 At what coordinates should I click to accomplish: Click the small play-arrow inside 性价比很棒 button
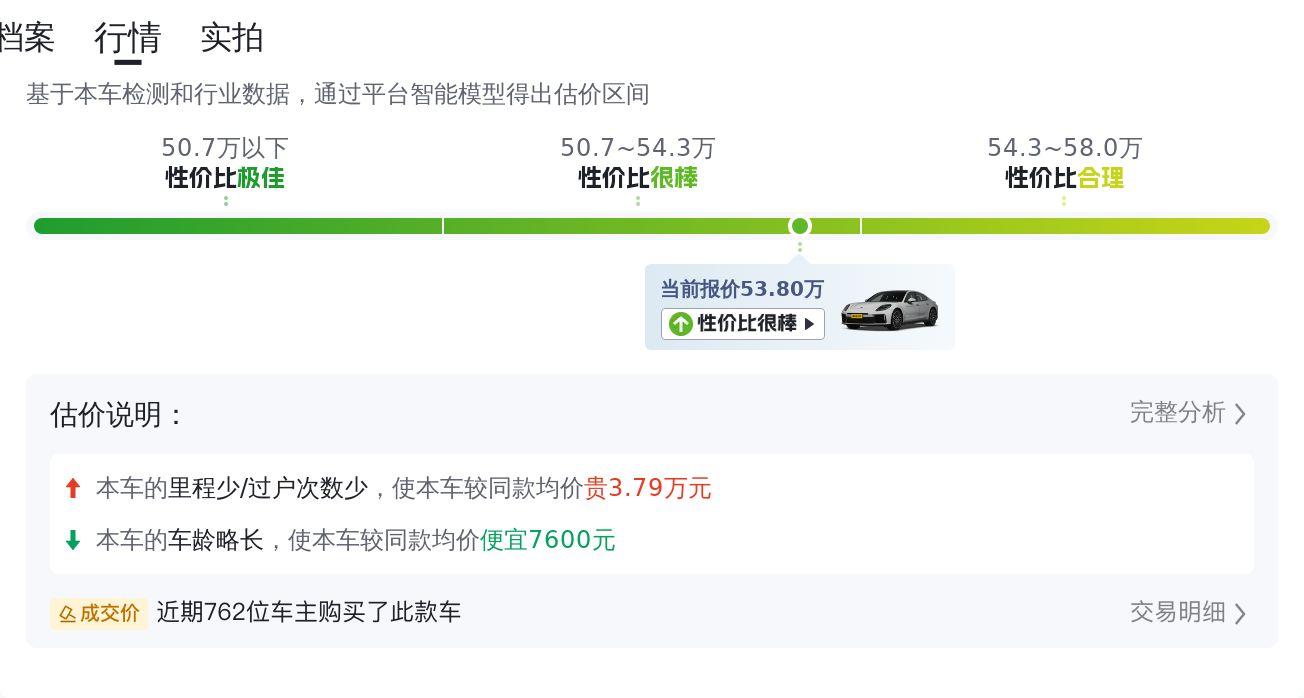click(809, 324)
